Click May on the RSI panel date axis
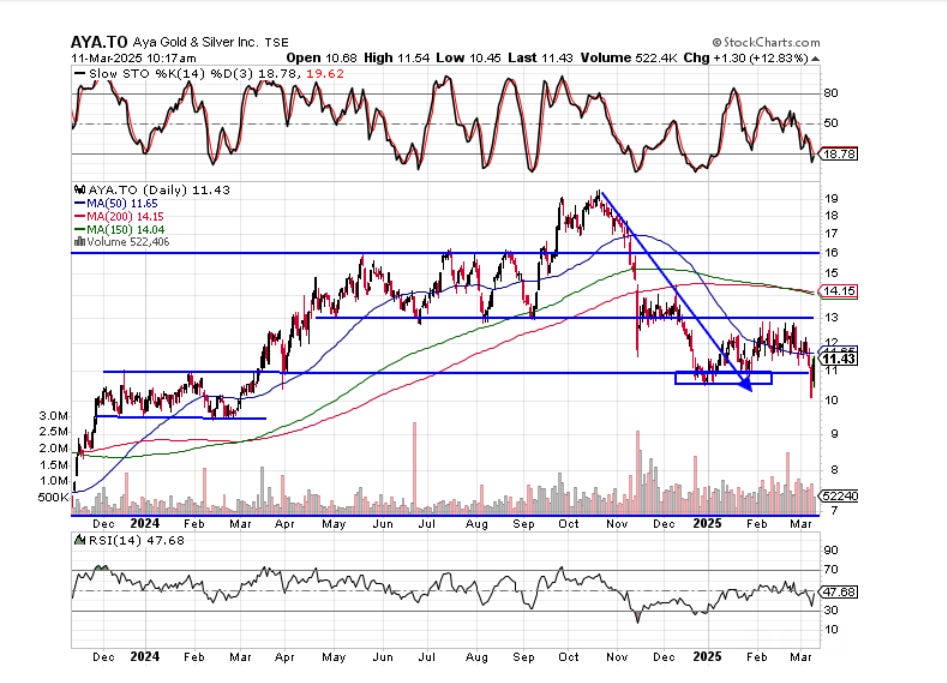Viewport: 947px width, 683px height. point(333,657)
